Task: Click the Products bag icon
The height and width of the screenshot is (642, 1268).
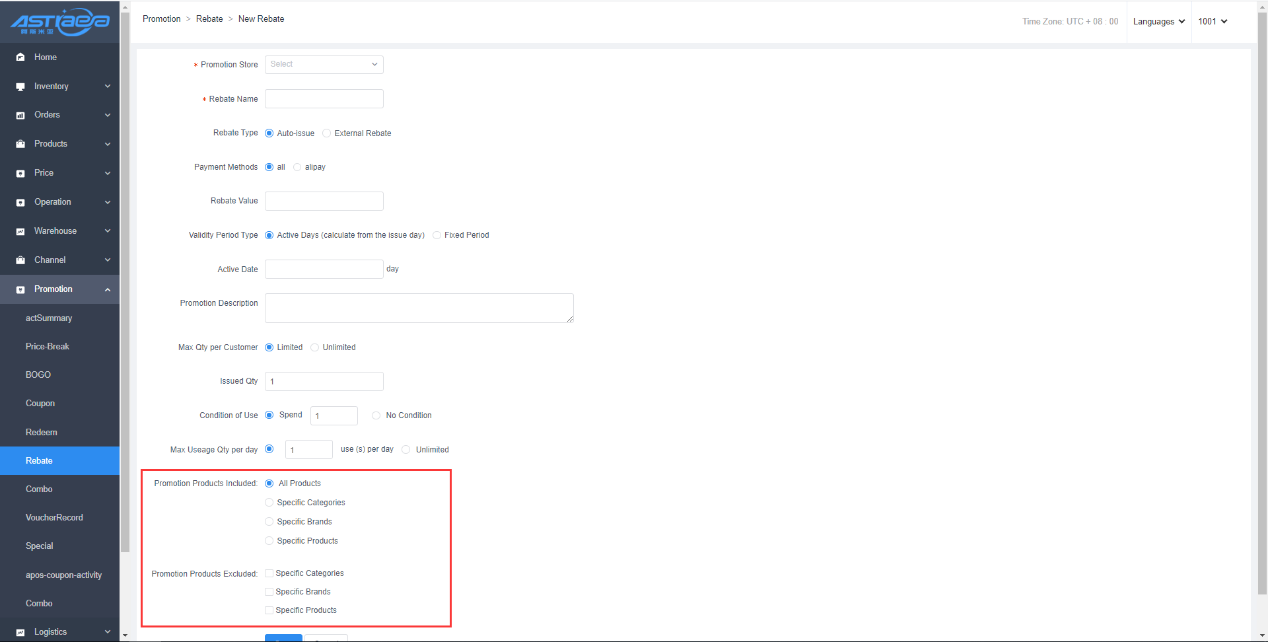Action: 20,144
